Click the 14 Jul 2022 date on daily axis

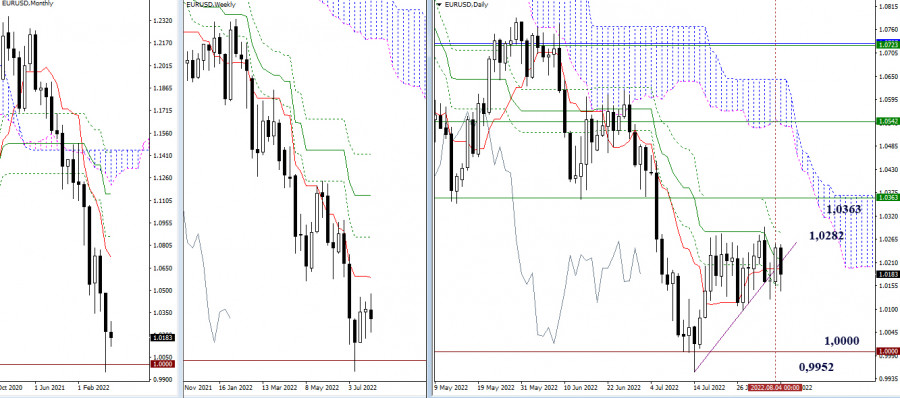709,388
